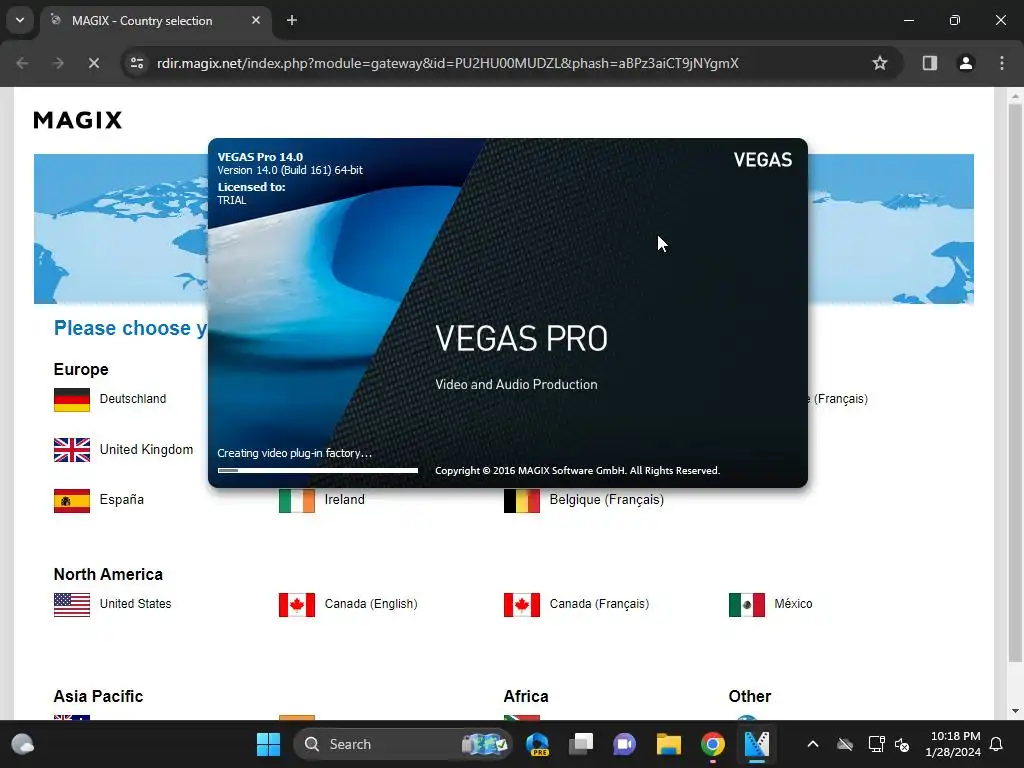1024x768 pixels.
Task: Click the Canada (English) flag icon
Action: pos(296,605)
